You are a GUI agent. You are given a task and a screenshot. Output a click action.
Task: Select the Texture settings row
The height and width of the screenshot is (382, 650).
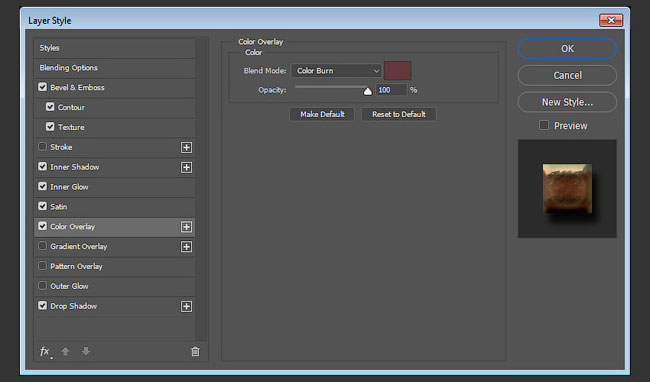tap(114, 128)
